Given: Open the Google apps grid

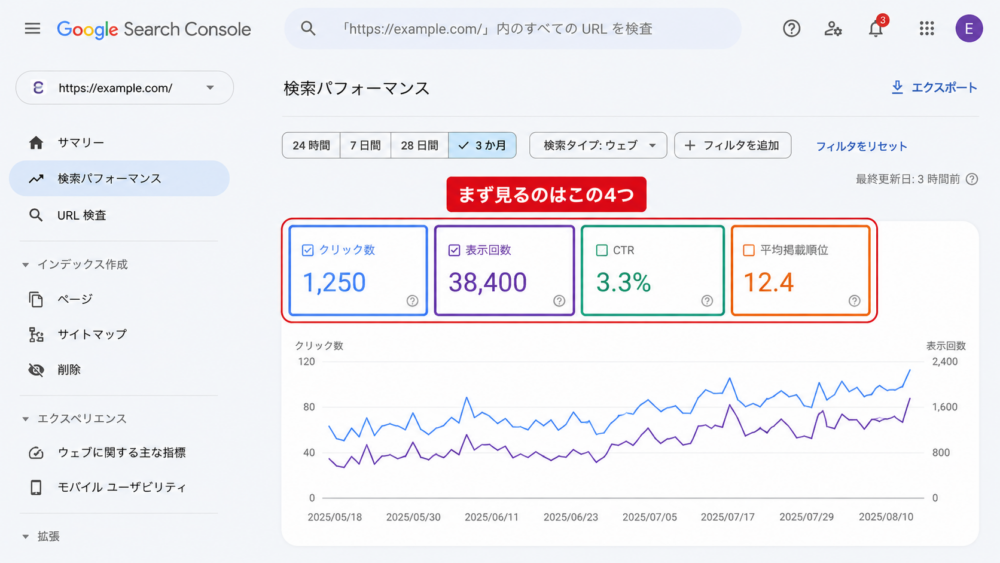Looking at the screenshot, I should click(927, 29).
